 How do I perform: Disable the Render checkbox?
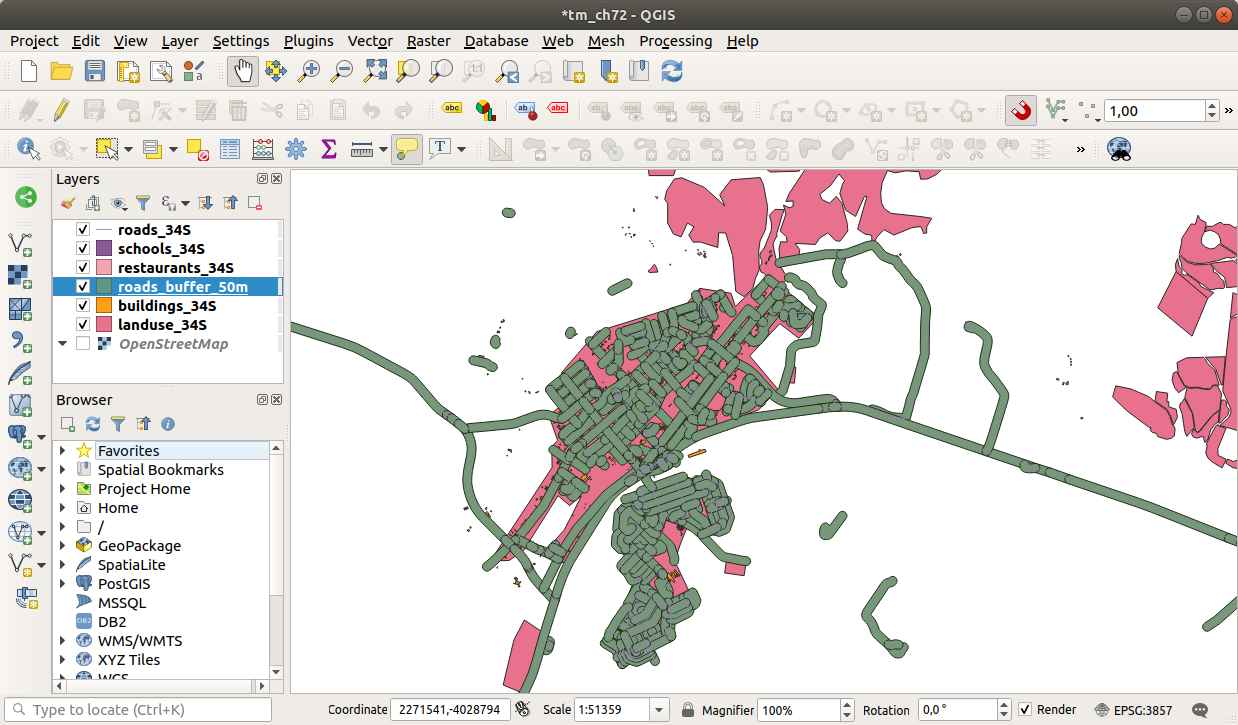(1023, 709)
